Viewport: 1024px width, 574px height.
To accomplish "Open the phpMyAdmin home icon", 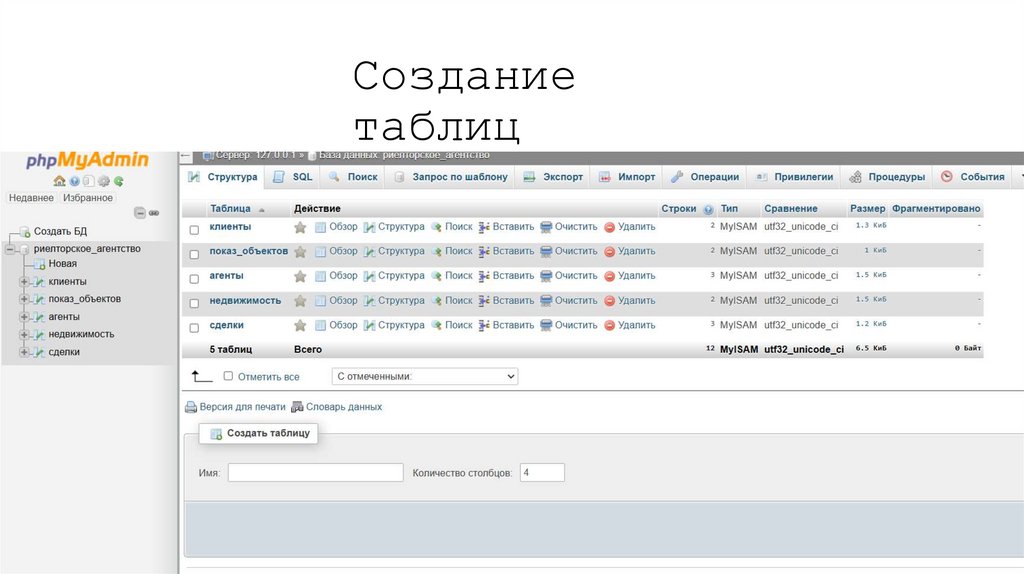I will (x=59, y=181).
